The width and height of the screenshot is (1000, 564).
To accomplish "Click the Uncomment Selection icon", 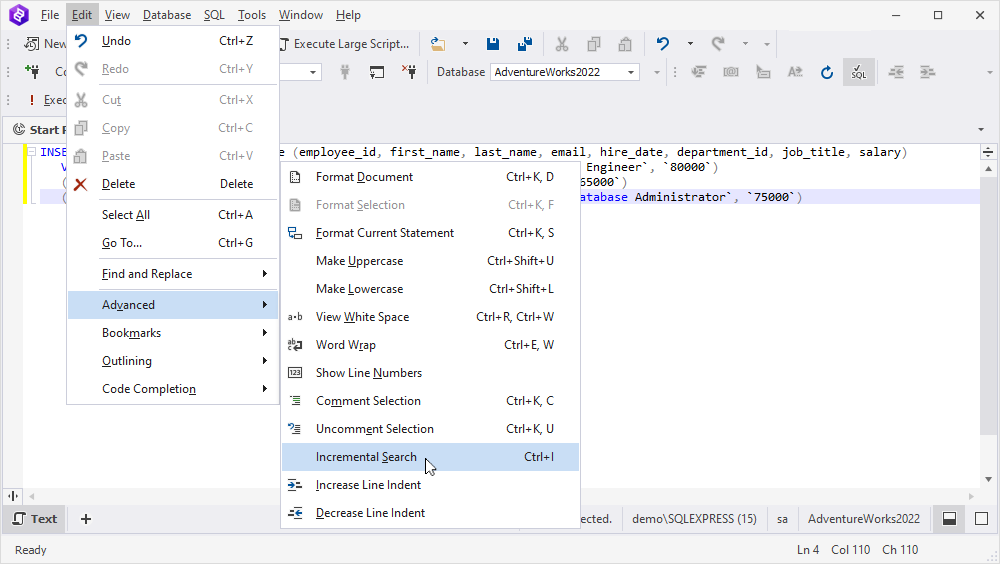I will tap(295, 429).
